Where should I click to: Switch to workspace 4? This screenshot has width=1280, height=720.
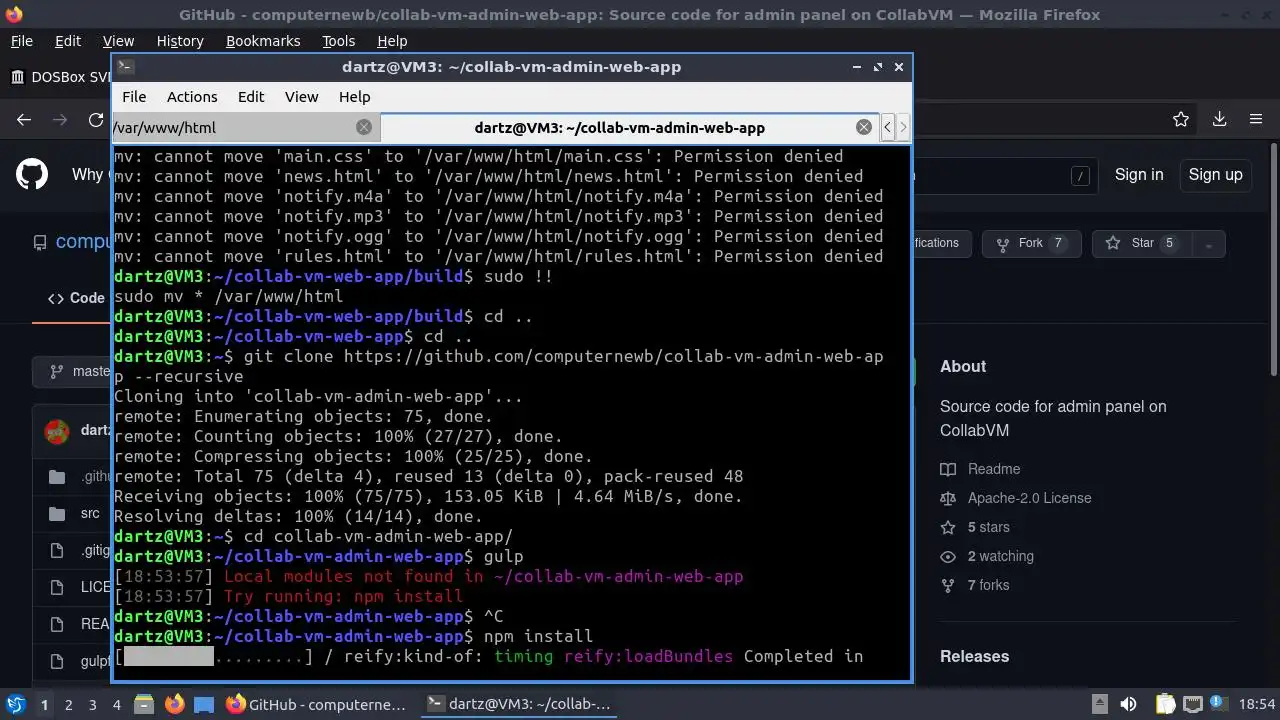116,705
